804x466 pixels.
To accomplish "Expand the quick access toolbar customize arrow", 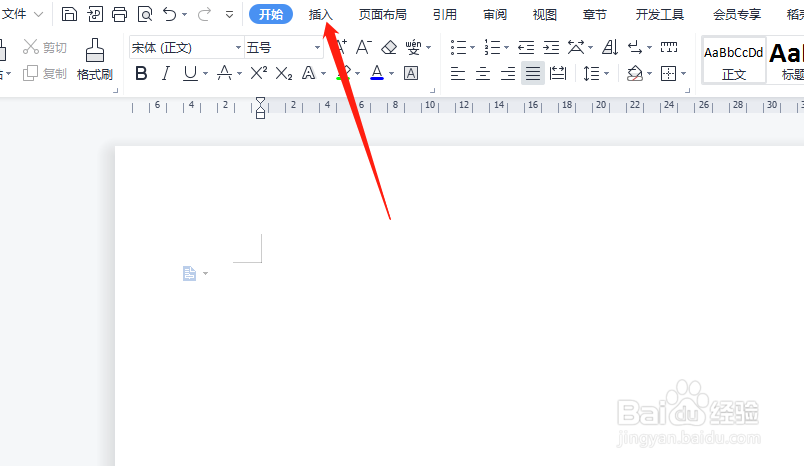I will click(x=230, y=15).
